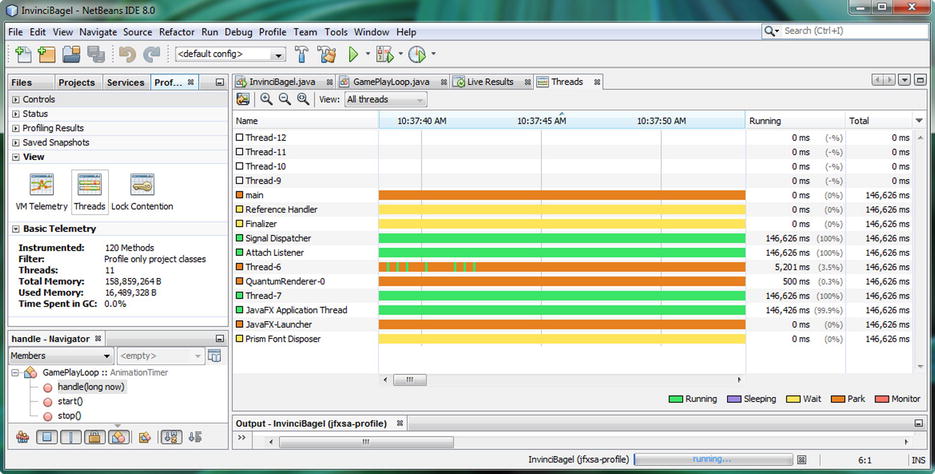Expand the Controls section
The width and height of the screenshot is (935, 474).
point(16,100)
